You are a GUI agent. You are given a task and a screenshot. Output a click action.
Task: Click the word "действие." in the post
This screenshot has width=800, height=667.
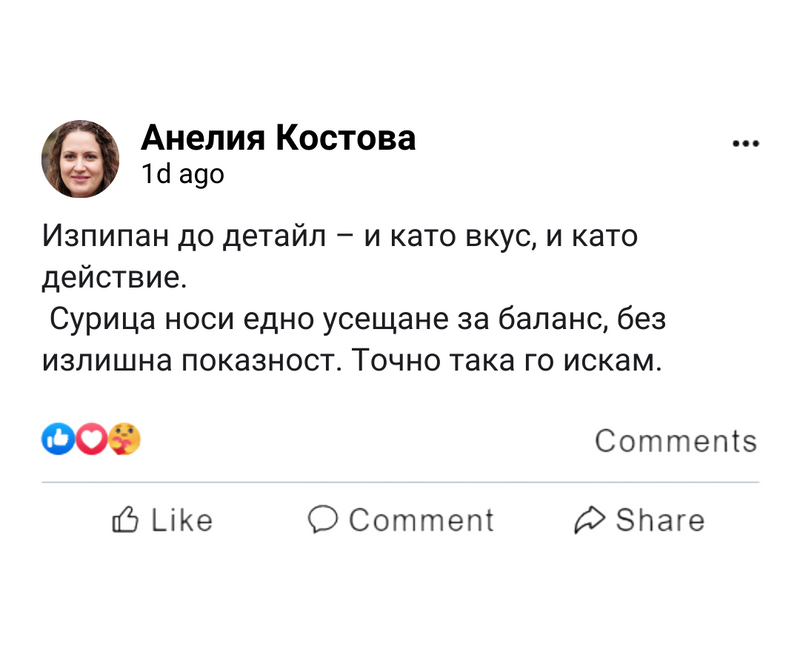click(114, 276)
